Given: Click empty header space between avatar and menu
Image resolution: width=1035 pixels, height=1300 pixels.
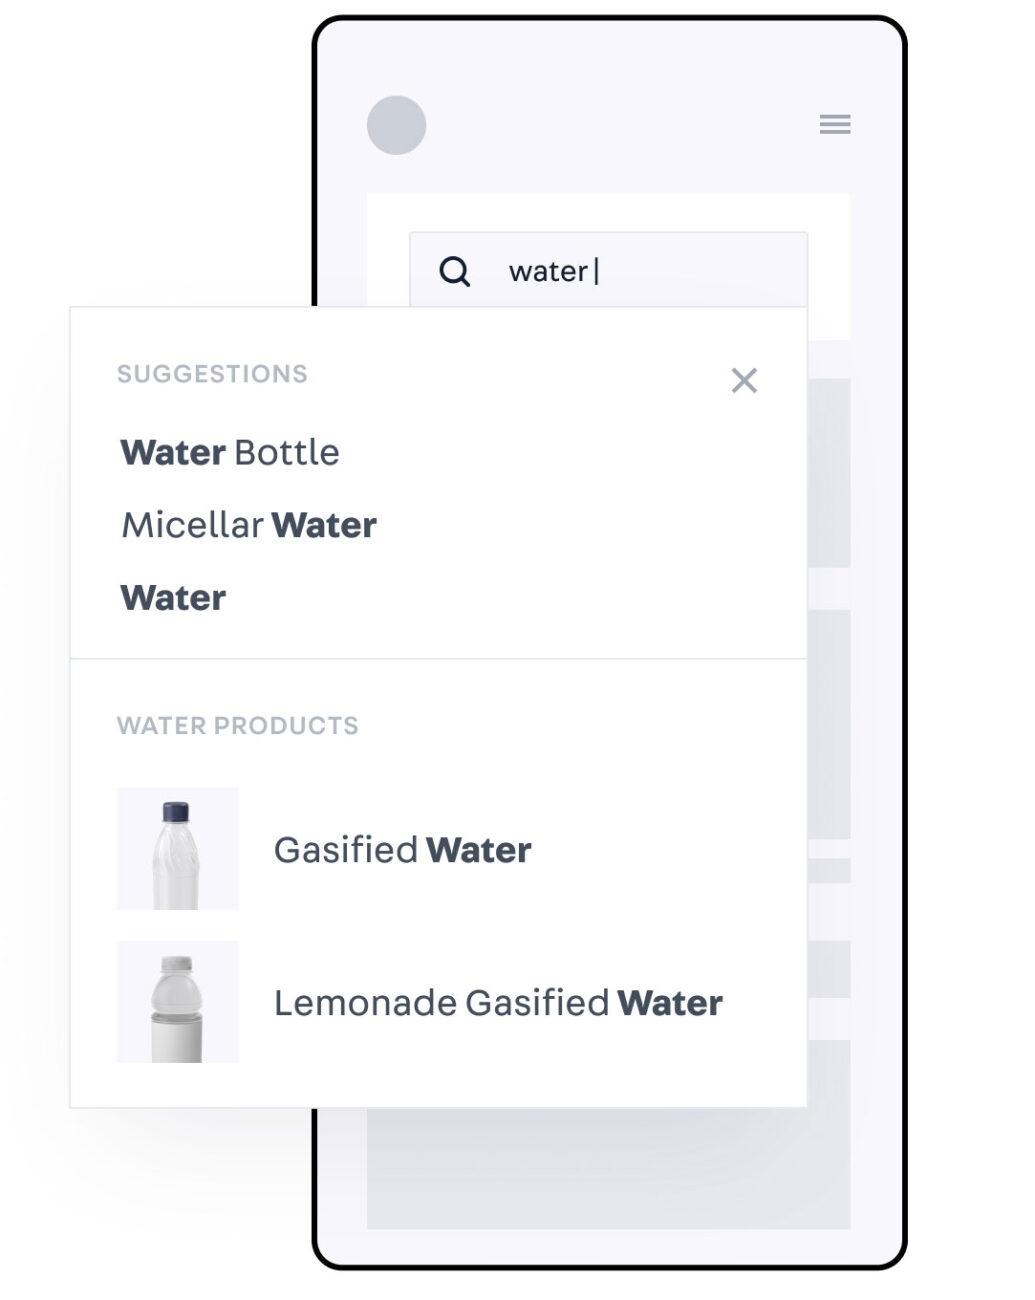Looking at the screenshot, I should tap(620, 125).
